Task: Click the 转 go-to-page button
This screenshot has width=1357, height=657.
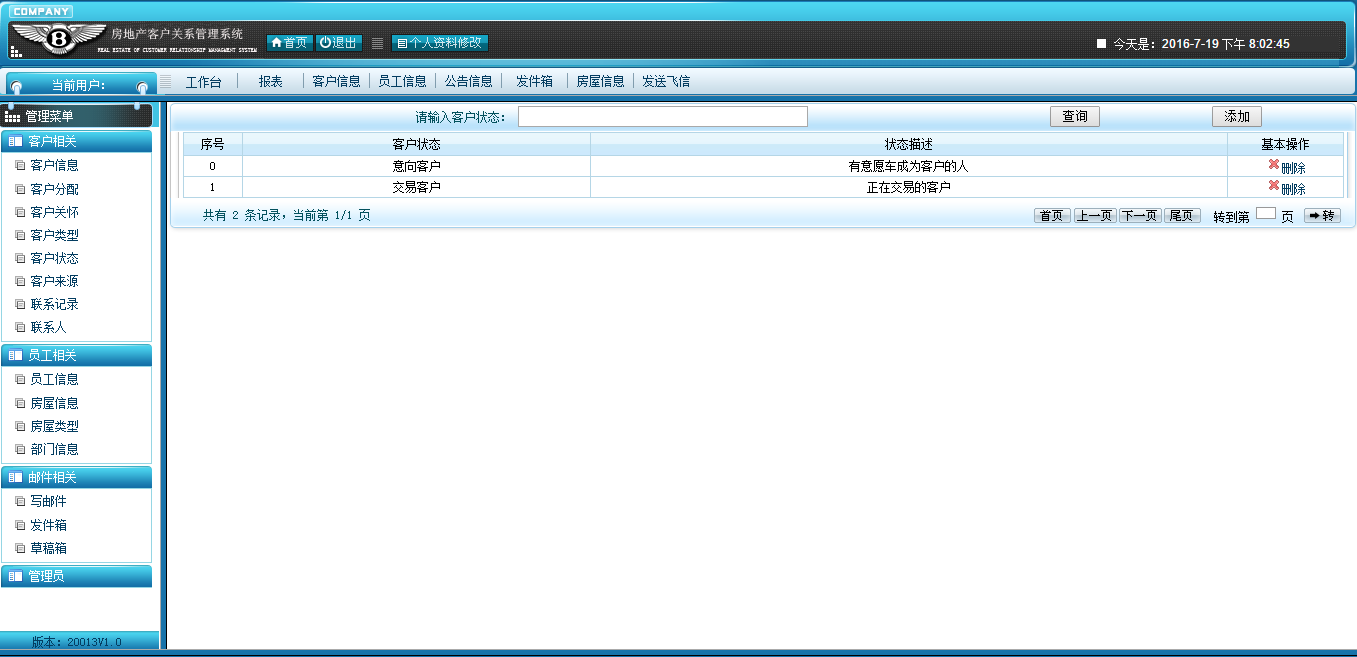Action: [x=1322, y=215]
